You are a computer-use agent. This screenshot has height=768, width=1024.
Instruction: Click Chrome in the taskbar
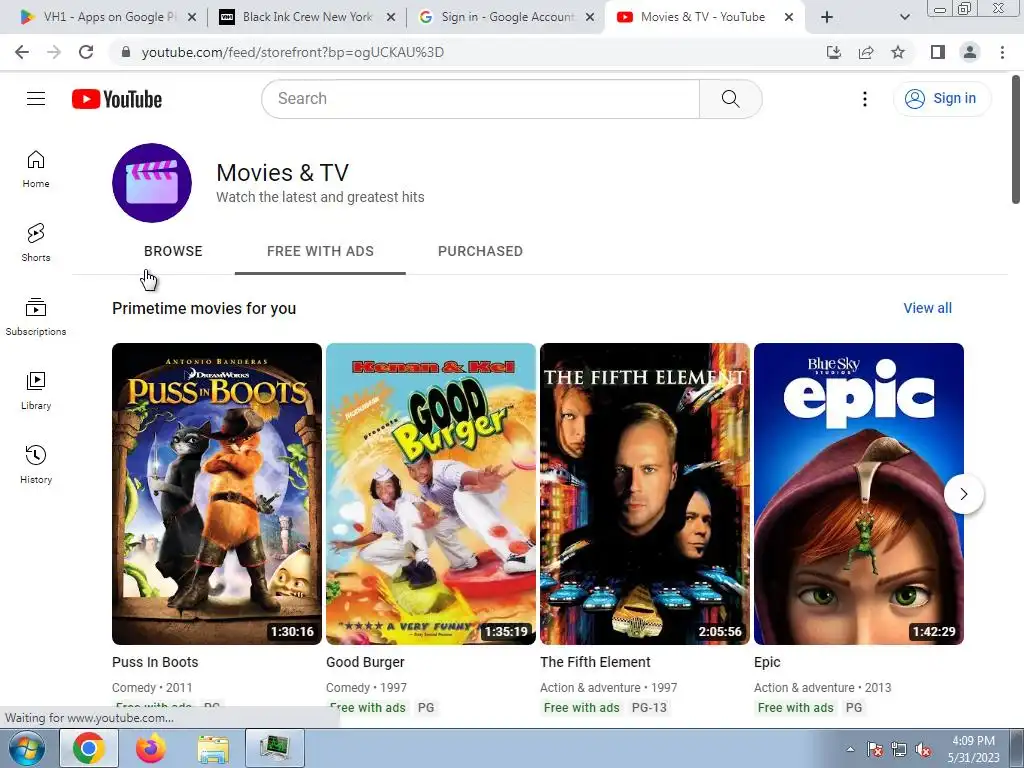pos(89,748)
